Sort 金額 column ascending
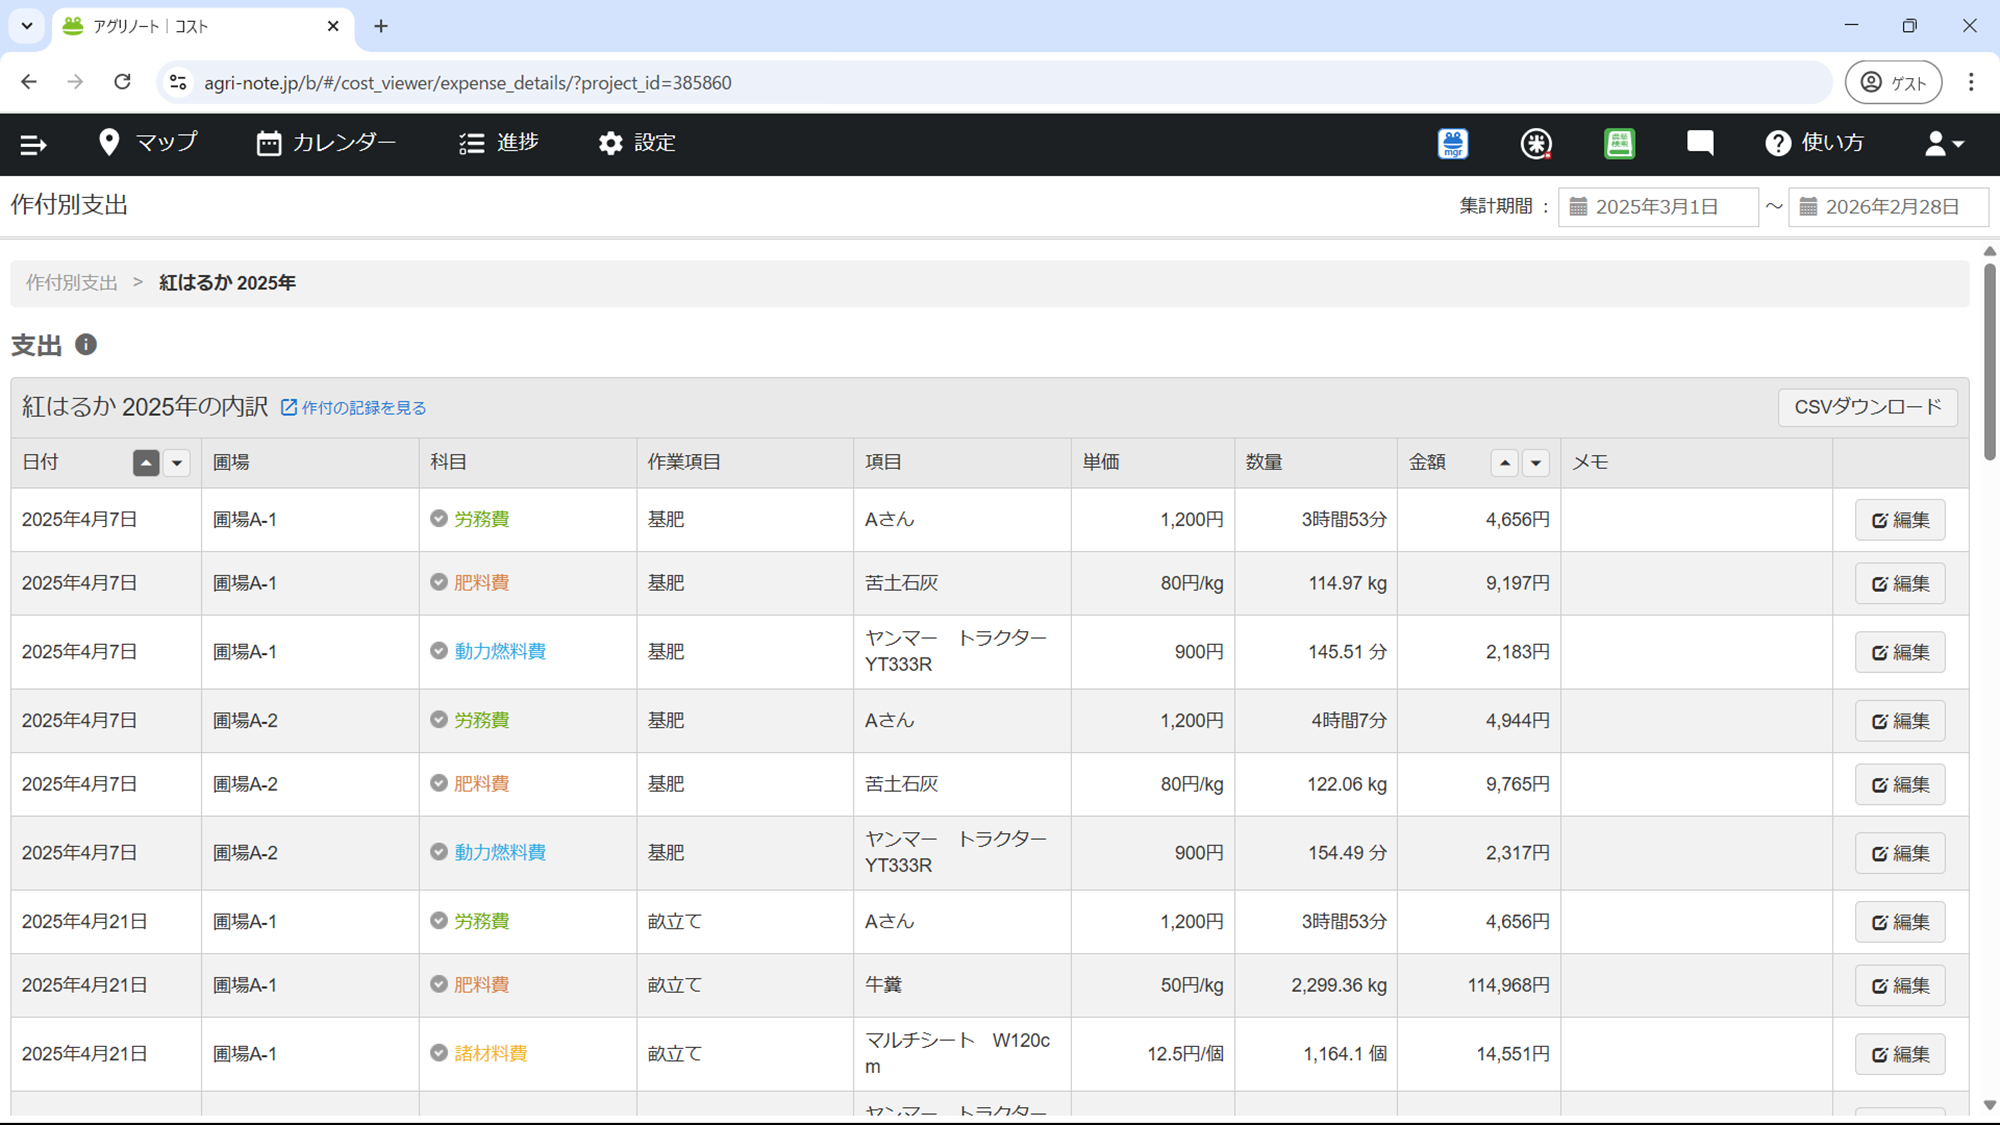Image resolution: width=2000 pixels, height=1125 pixels. click(1504, 463)
